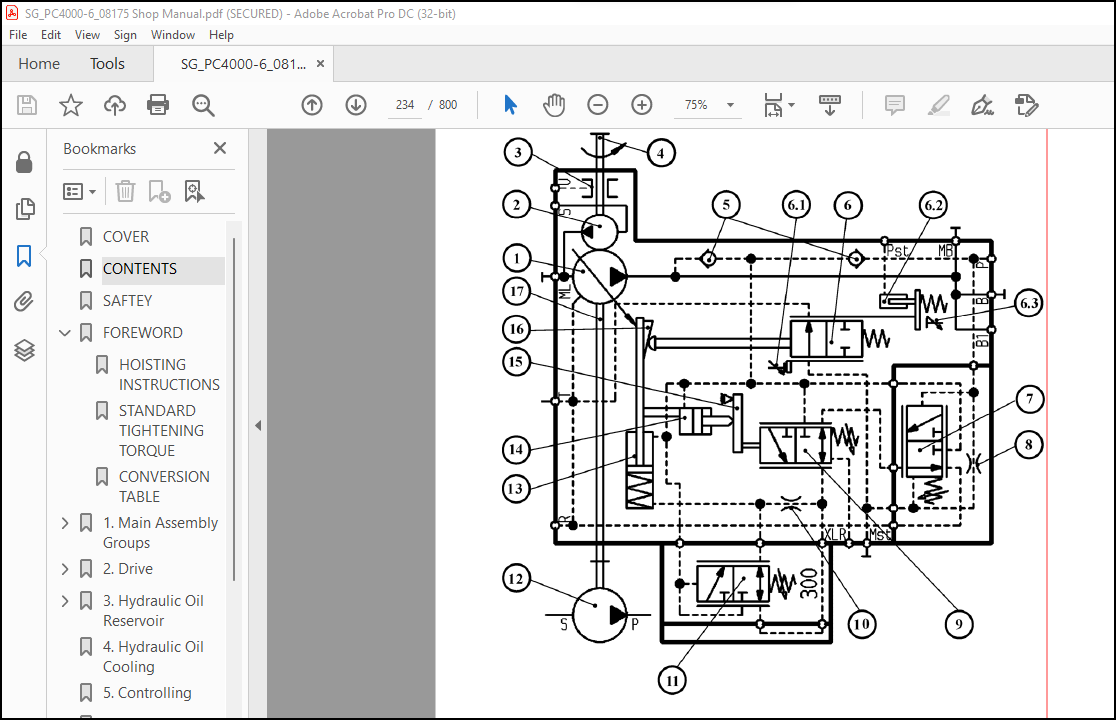Jump to HOISTING INSTRUCTIONS bookmark
The width and height of the screenshot is (1116, 720).
pos(169,374)
